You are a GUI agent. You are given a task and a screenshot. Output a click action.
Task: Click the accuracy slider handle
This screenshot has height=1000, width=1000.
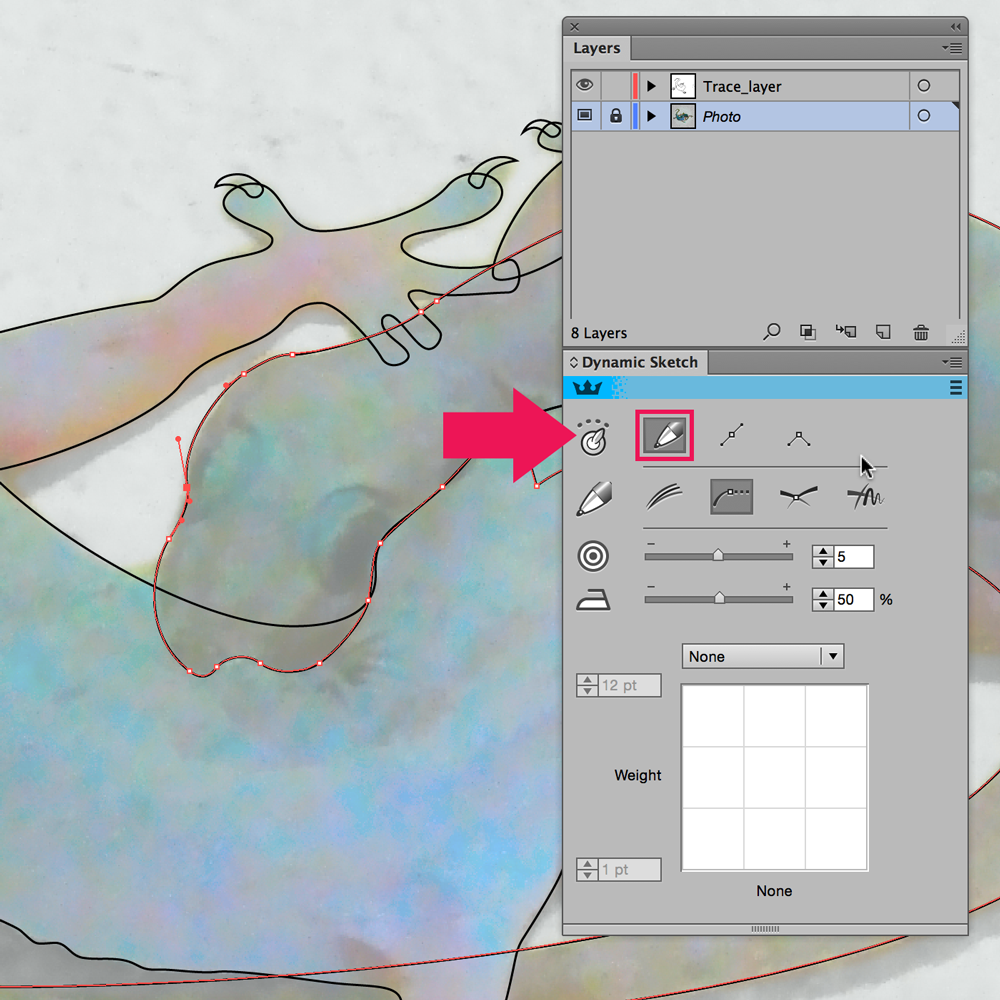point(718,555)
